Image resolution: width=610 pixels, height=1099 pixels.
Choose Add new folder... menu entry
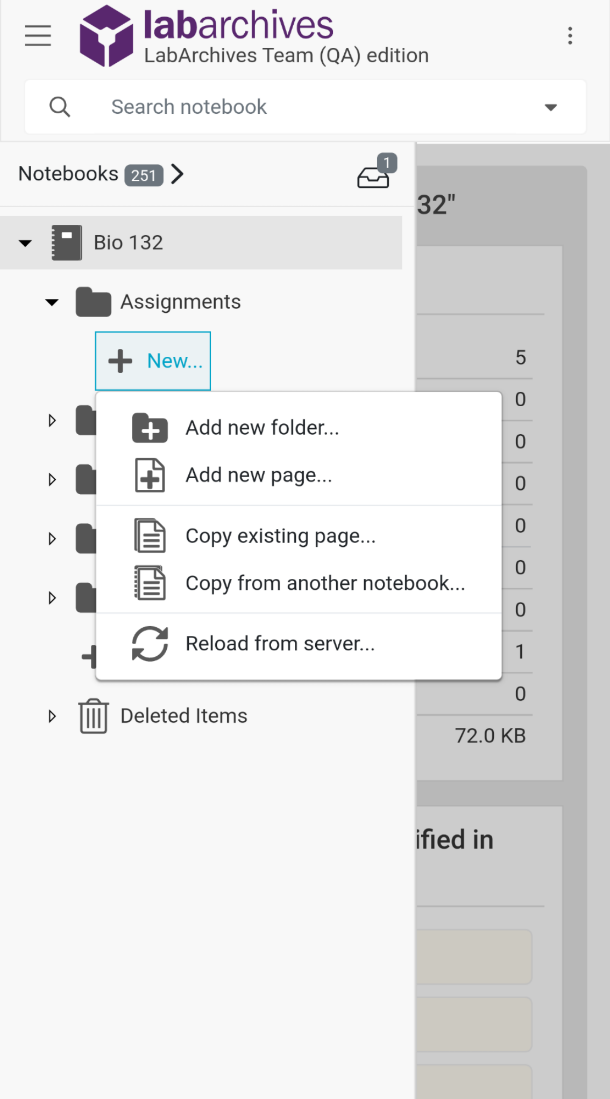point(299,428)
